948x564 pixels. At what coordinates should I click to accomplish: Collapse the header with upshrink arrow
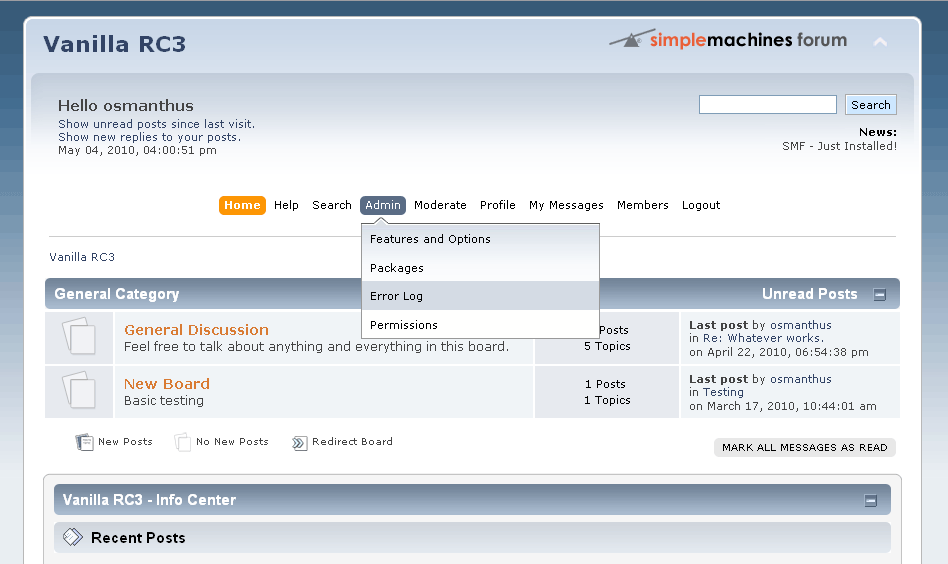(x=880, y=42)
